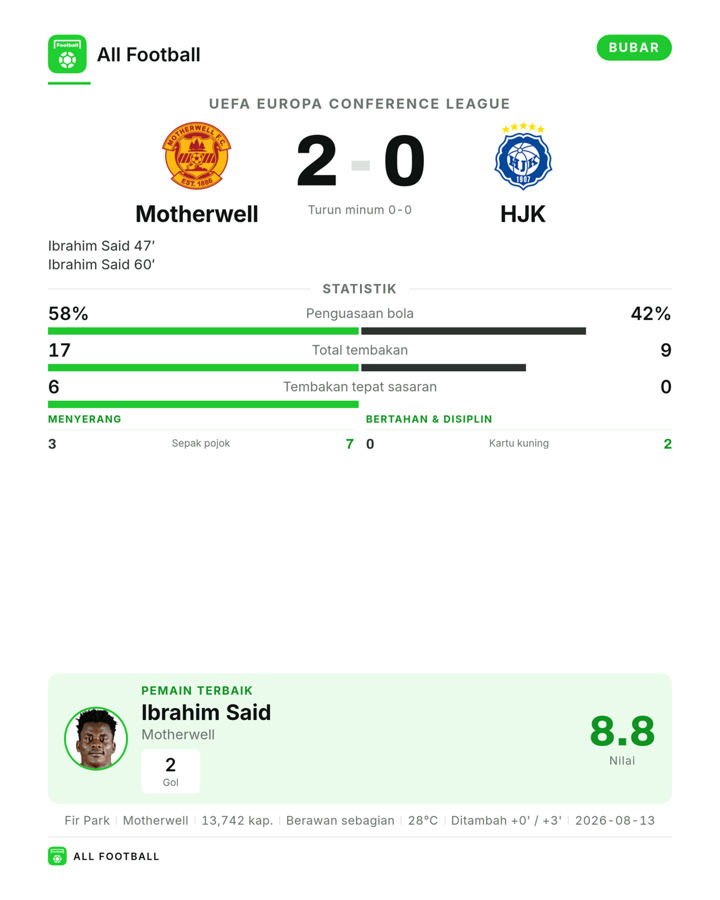This screenshot has width=720, height=900.
Task: Open the HJK club crest
Action: click(x=523, y=156)
